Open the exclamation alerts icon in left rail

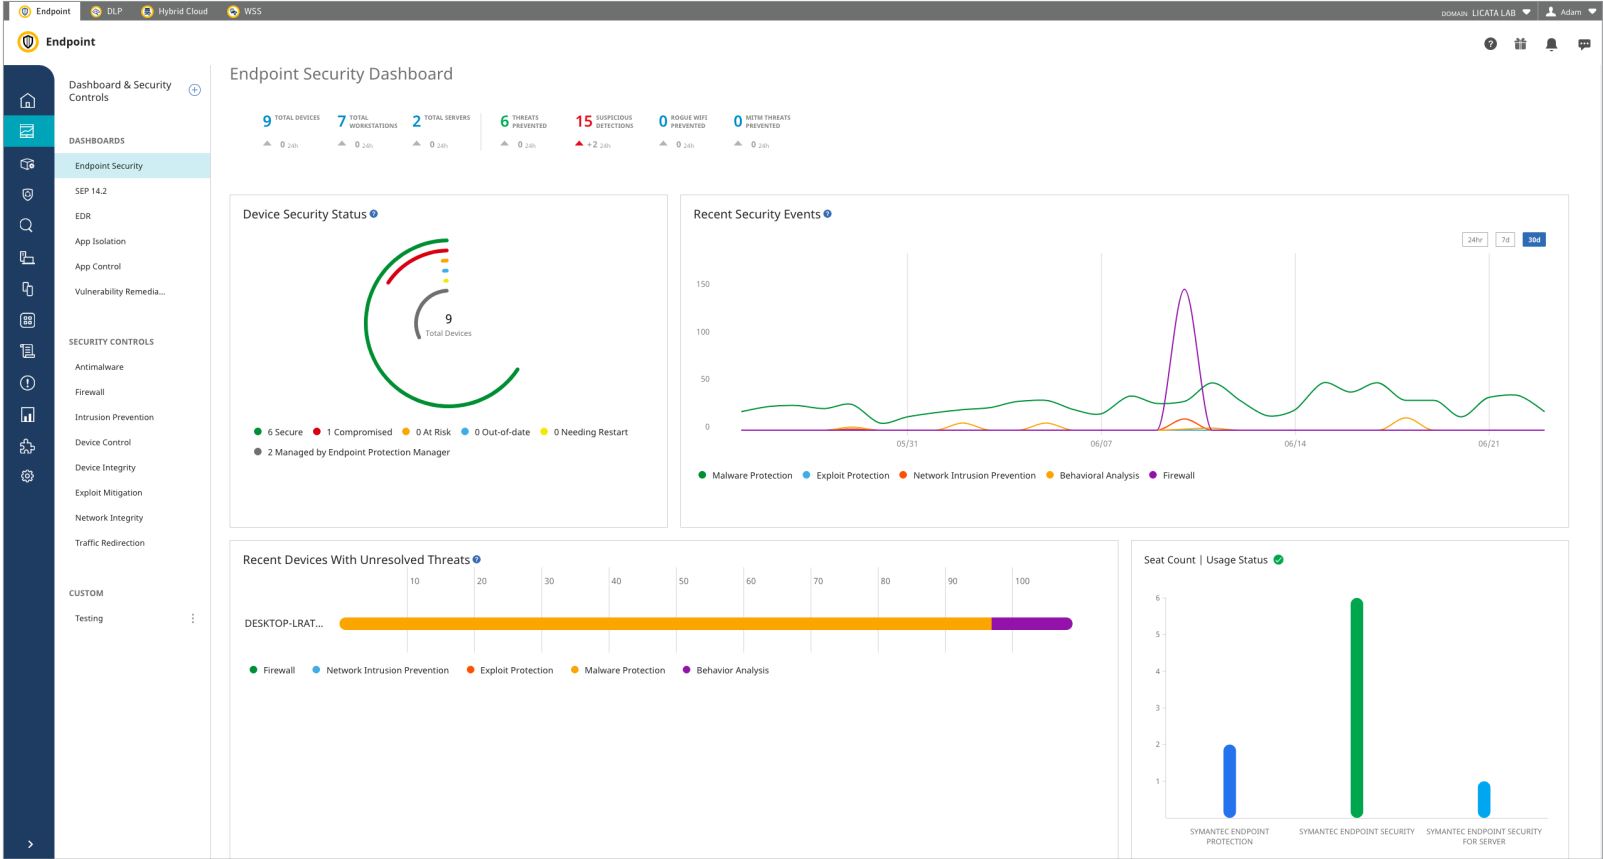click(27, 383)
